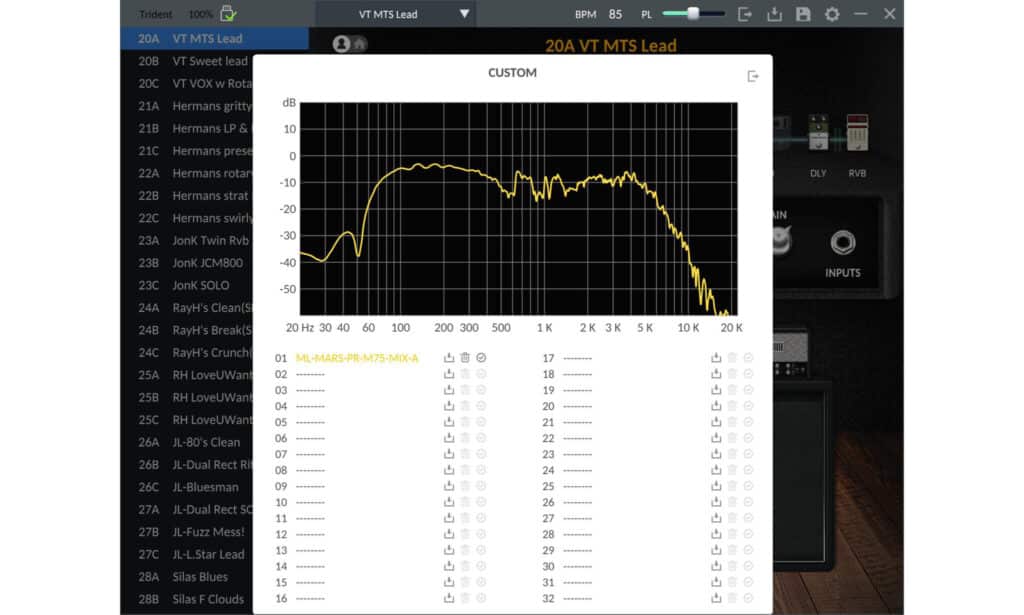The image size is (1024, 615).
Task: Import an IR file into slot 09
Action: pyautogui.click(x=449, y=486)
